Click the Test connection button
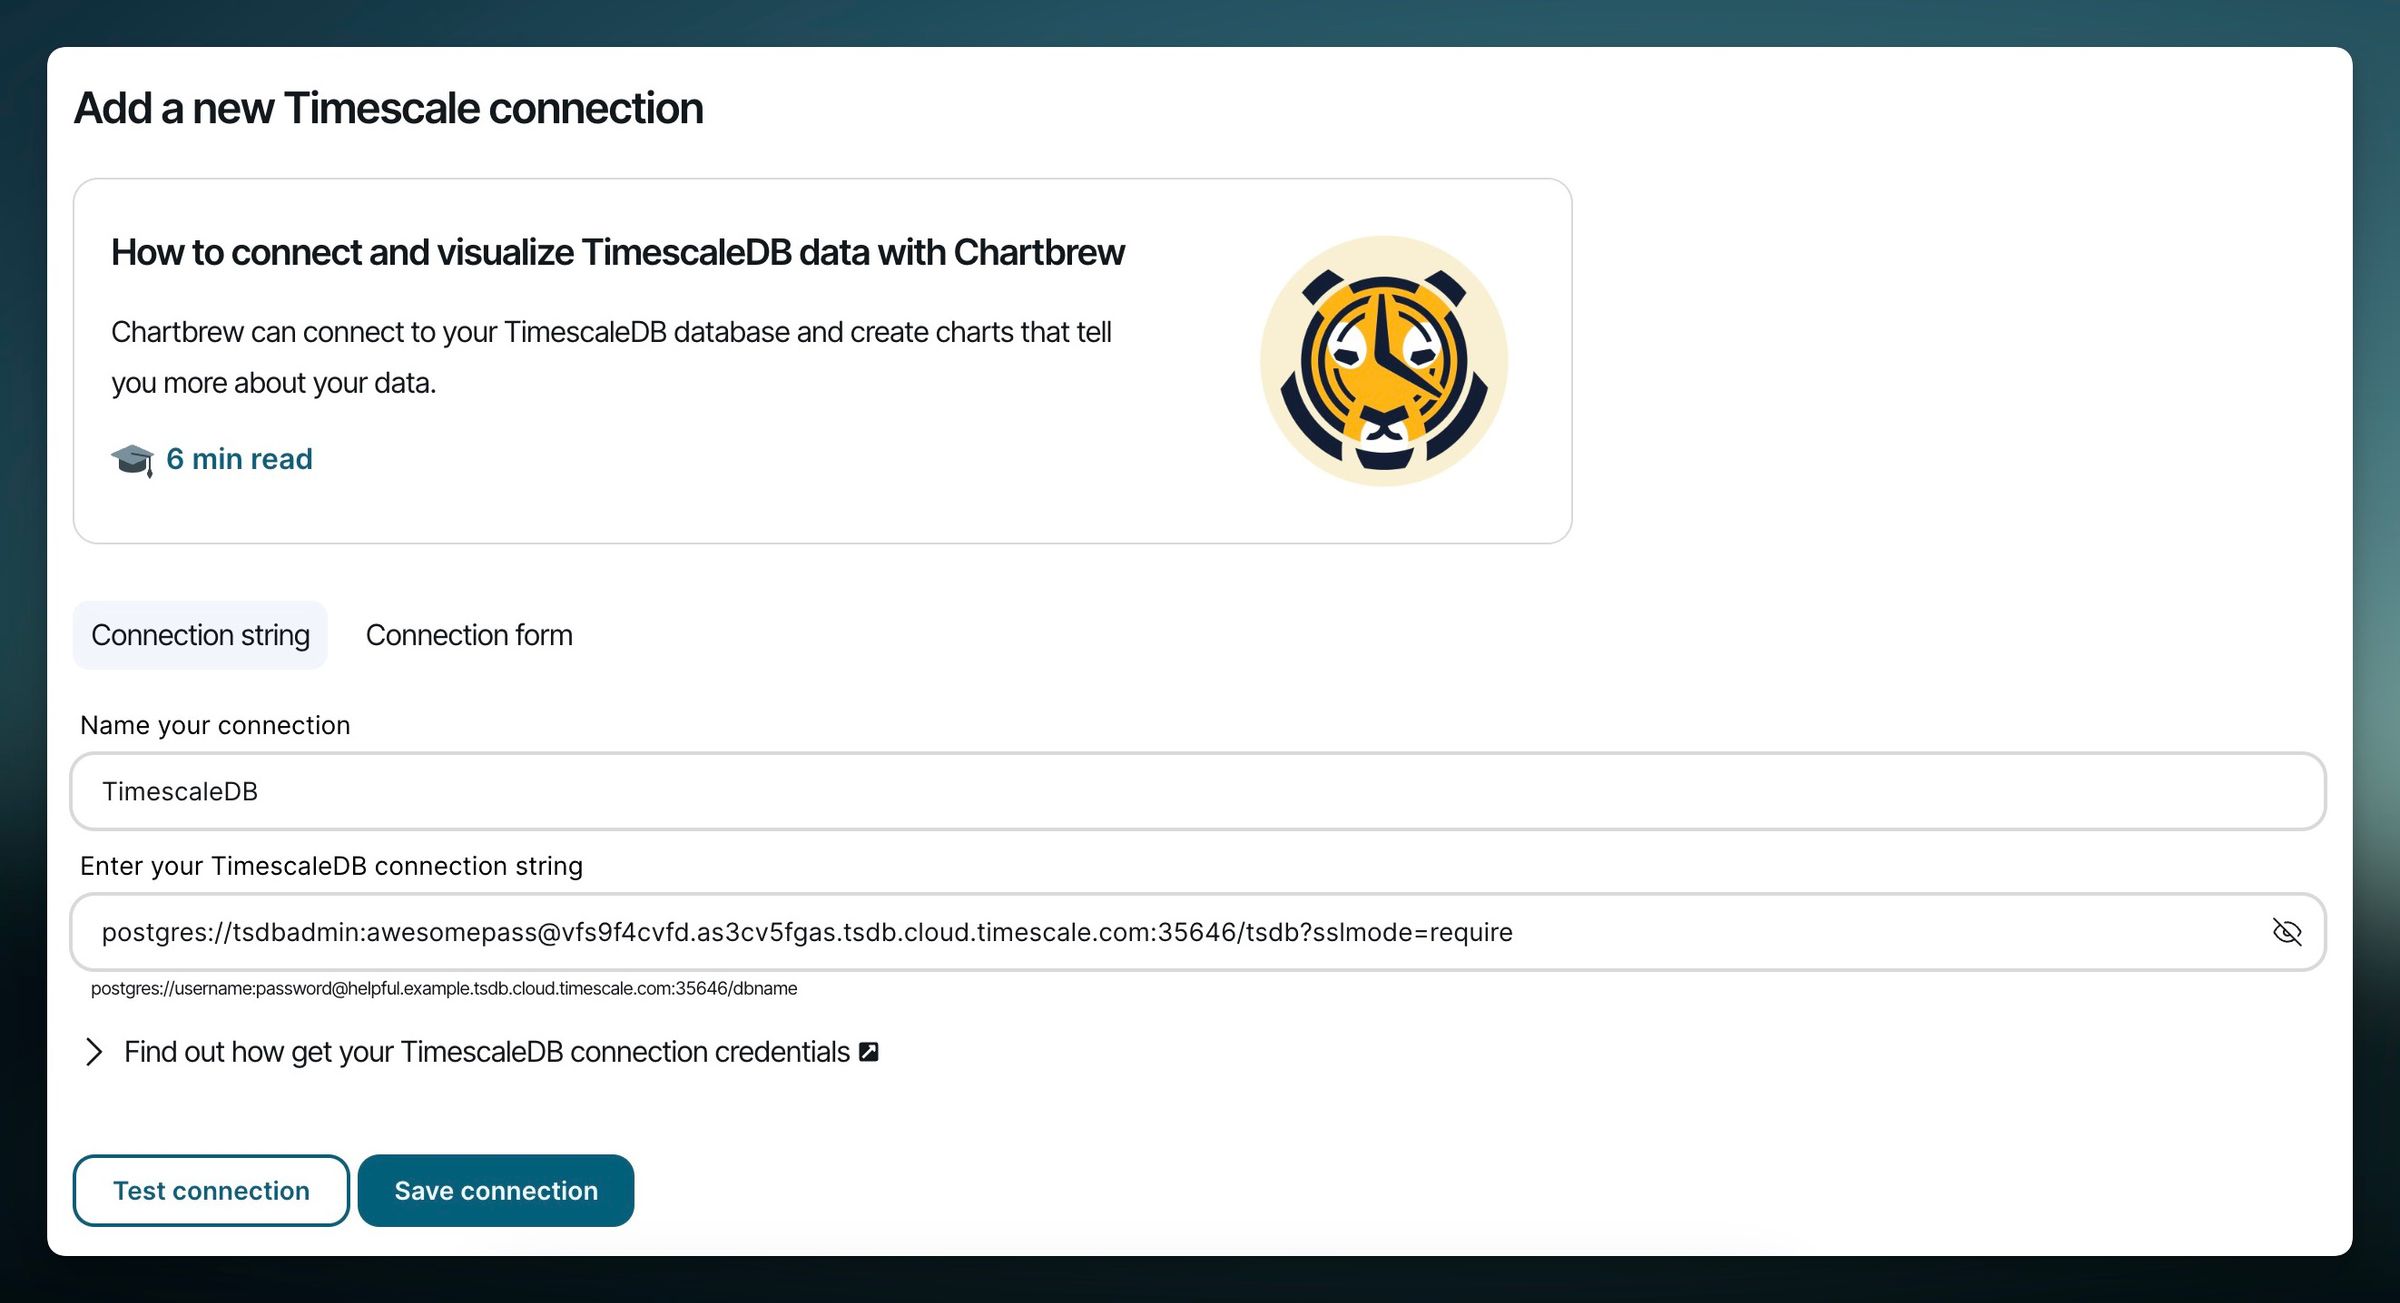The width and height of the screenshot is (2400, 1303). pyautogui.click(x=210, y=1190)
